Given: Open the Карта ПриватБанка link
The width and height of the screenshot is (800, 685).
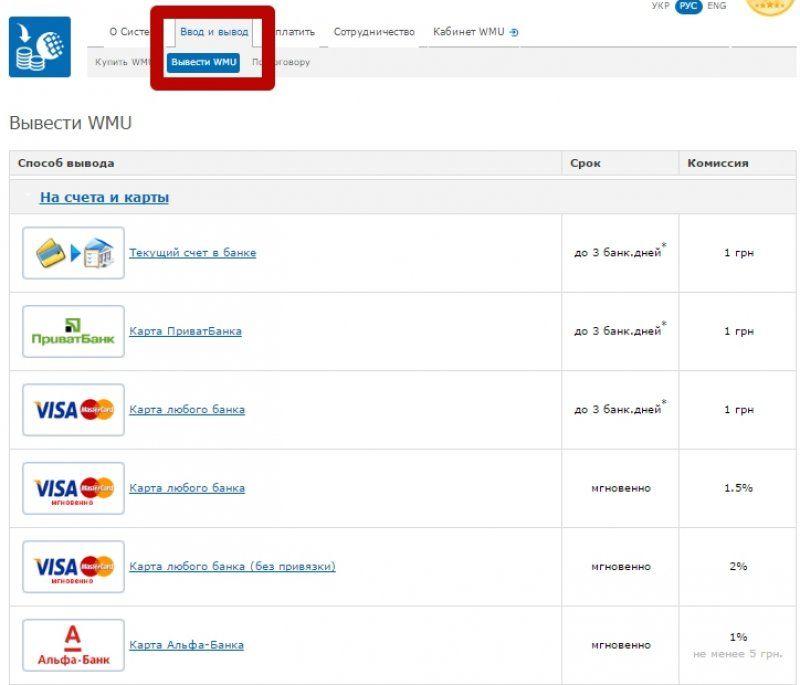Looking at the screenshot, I should pos(185,331).
